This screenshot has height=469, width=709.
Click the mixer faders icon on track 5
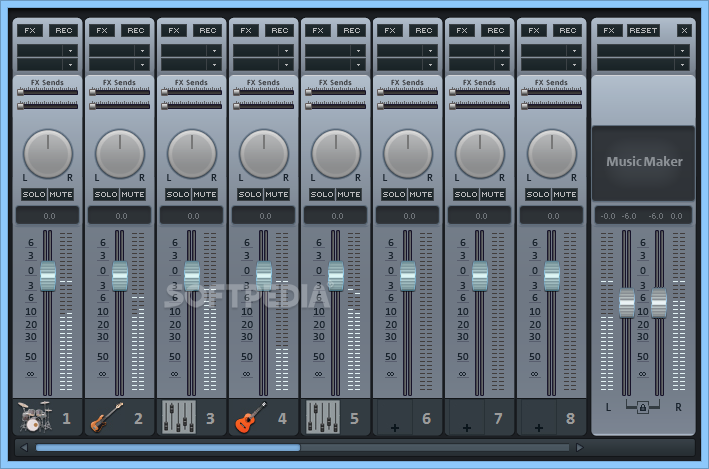[323, 417]
